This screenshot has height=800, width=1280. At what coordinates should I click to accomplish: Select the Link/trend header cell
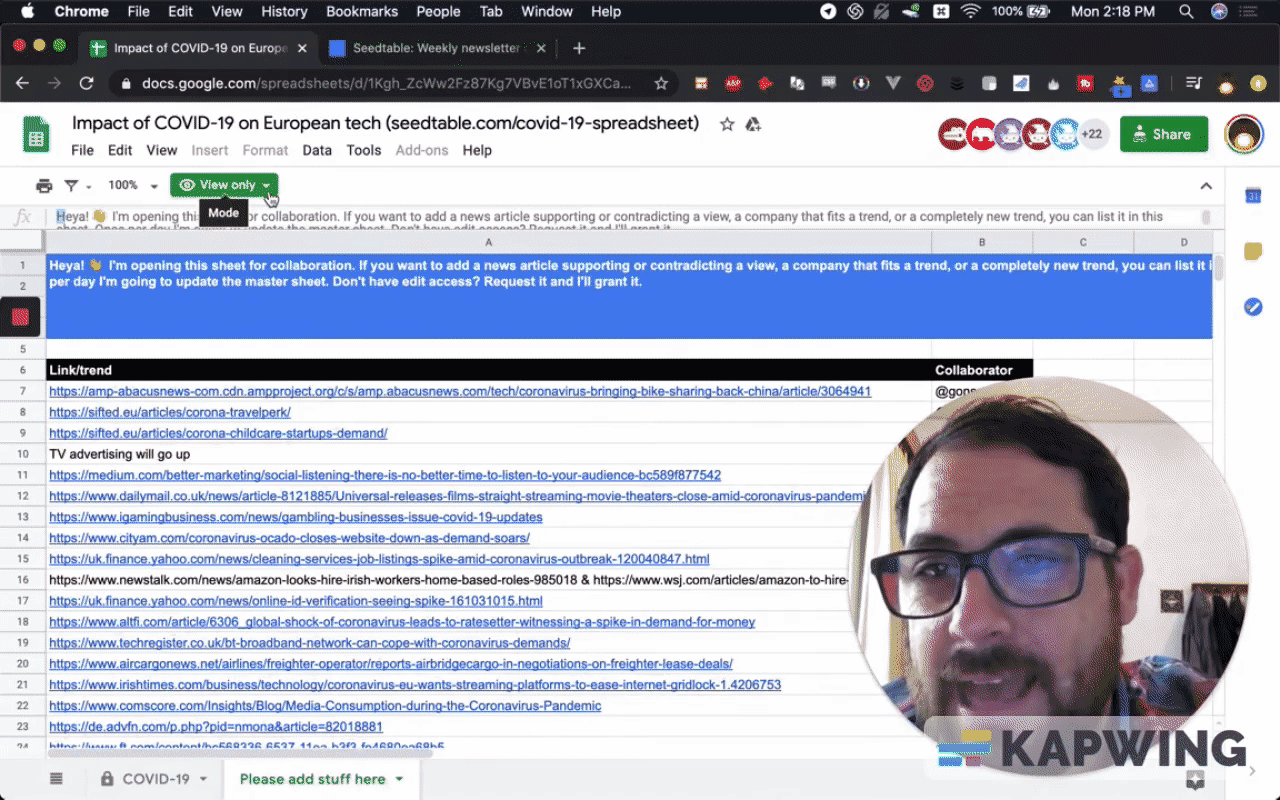[489, 370]
